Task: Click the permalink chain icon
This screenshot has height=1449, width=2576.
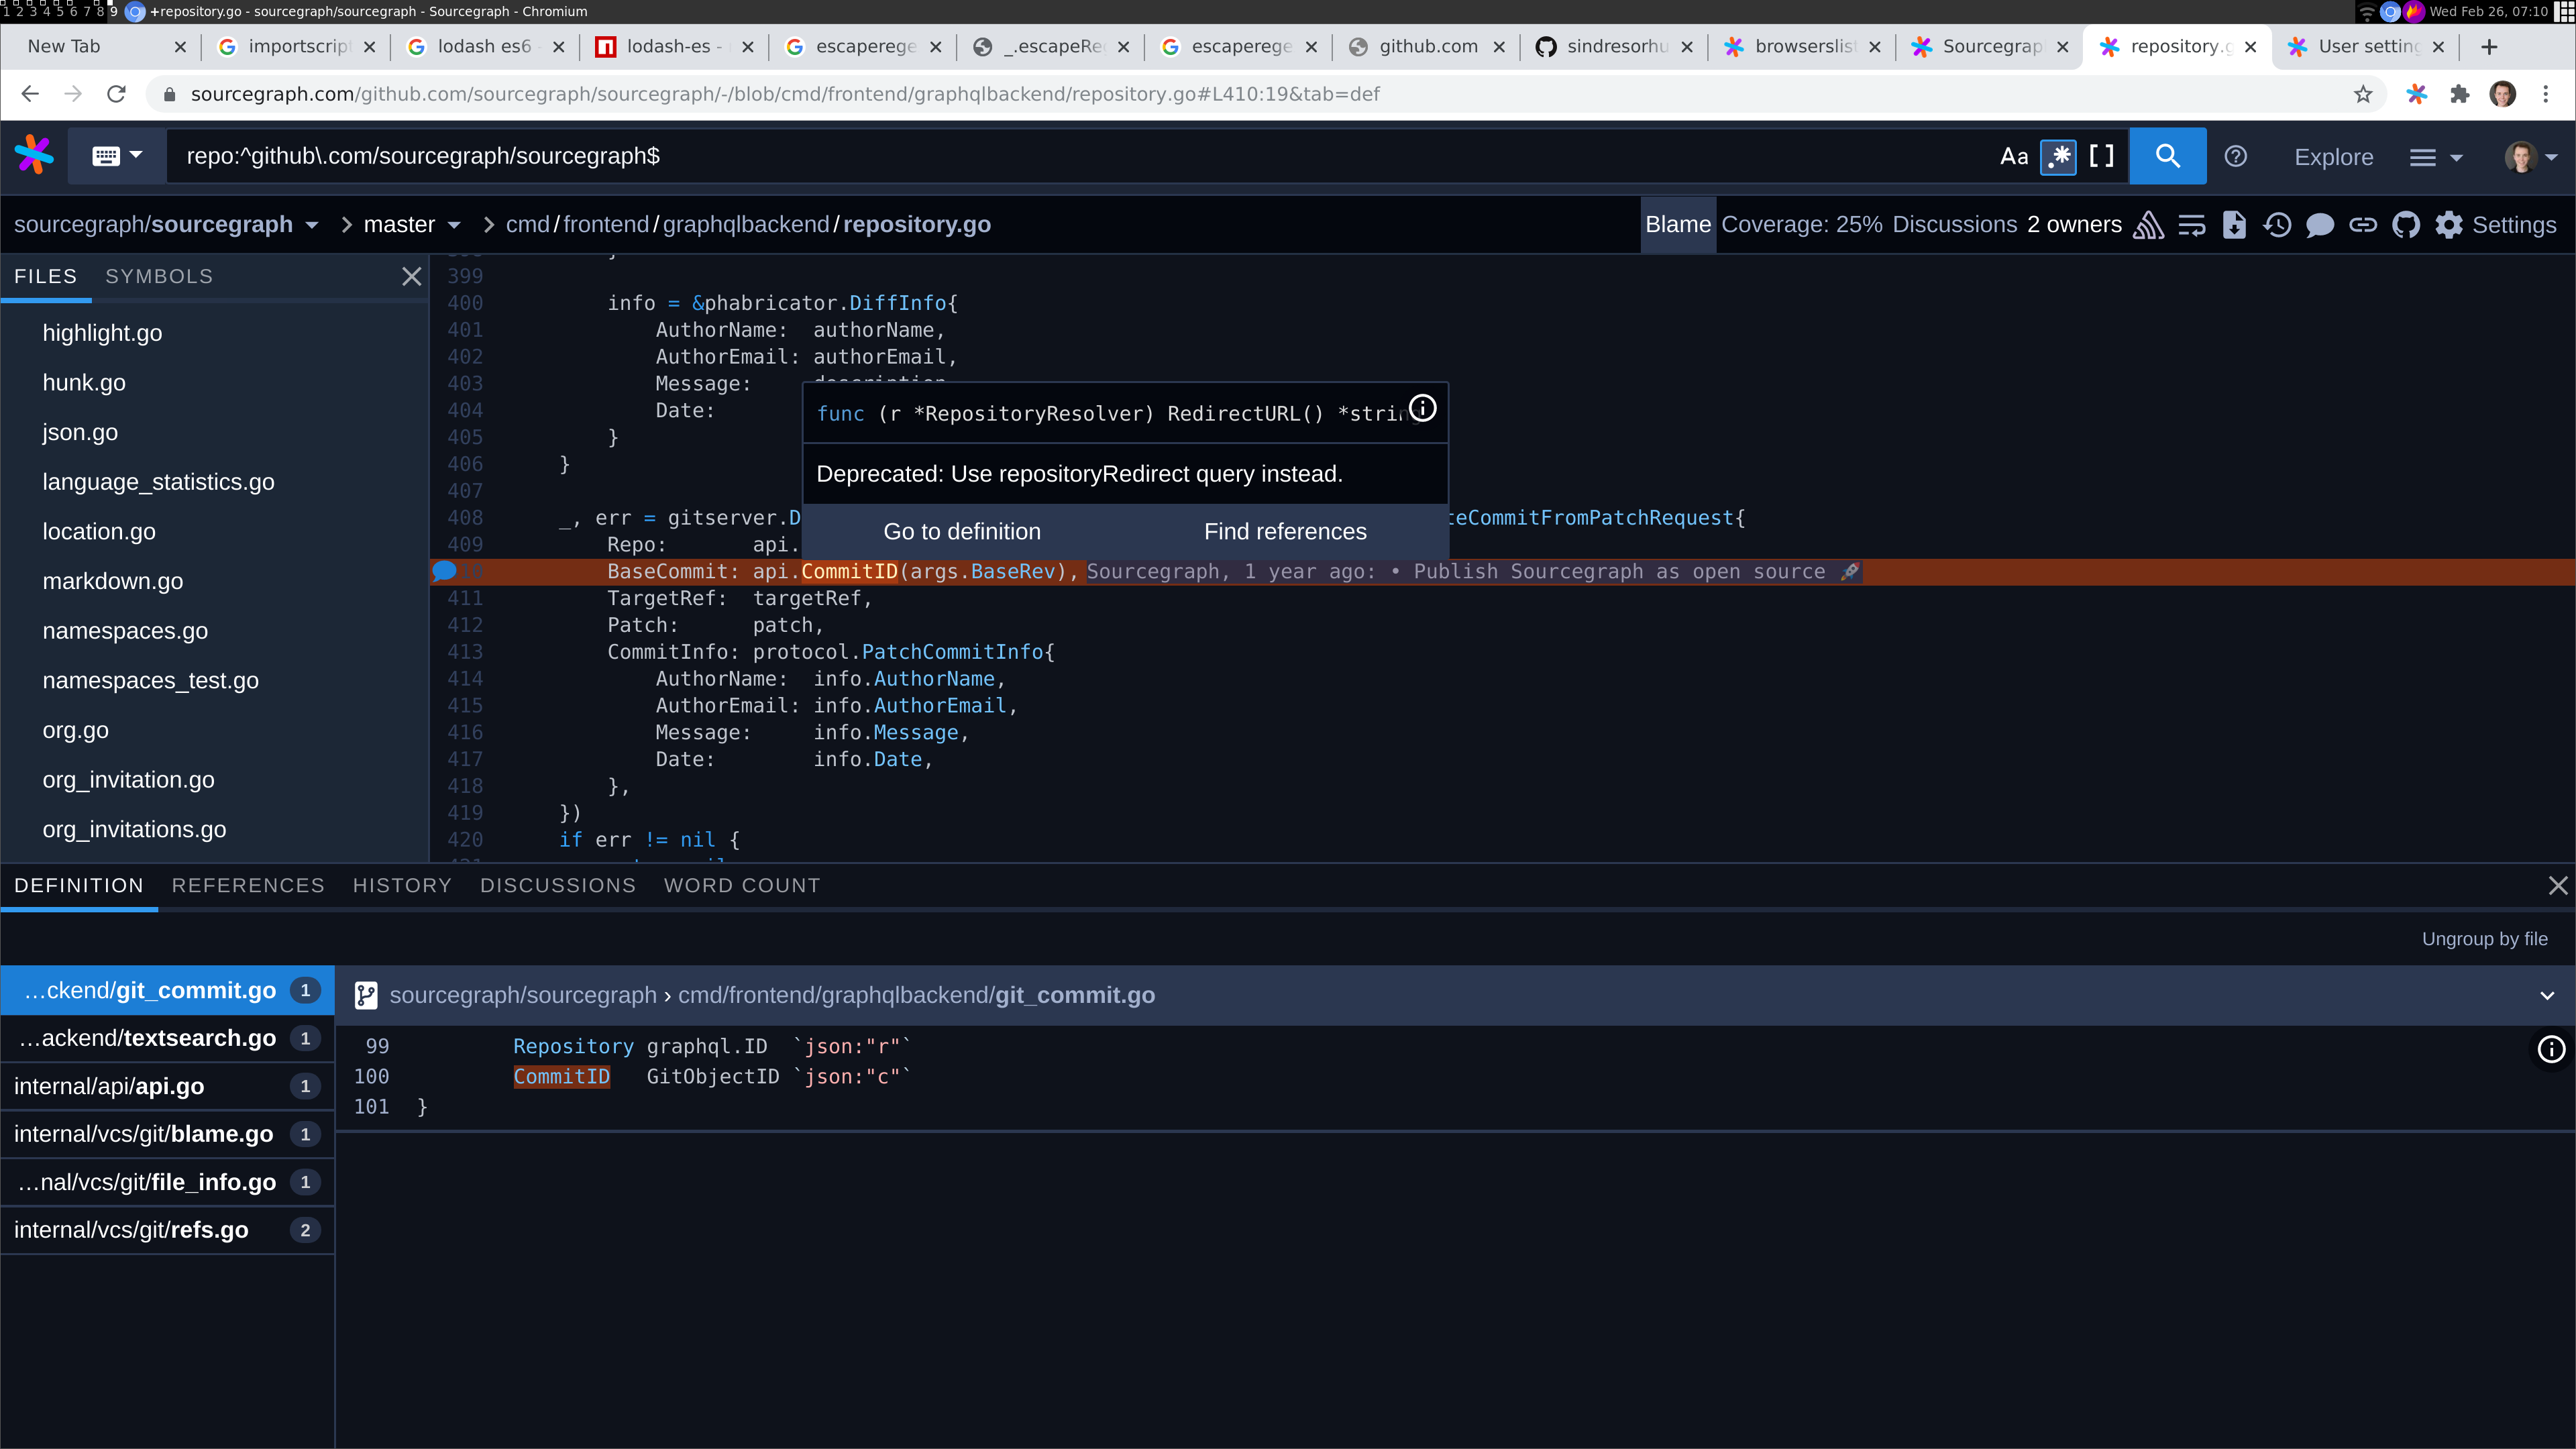Action: (x=2362, y=225)
